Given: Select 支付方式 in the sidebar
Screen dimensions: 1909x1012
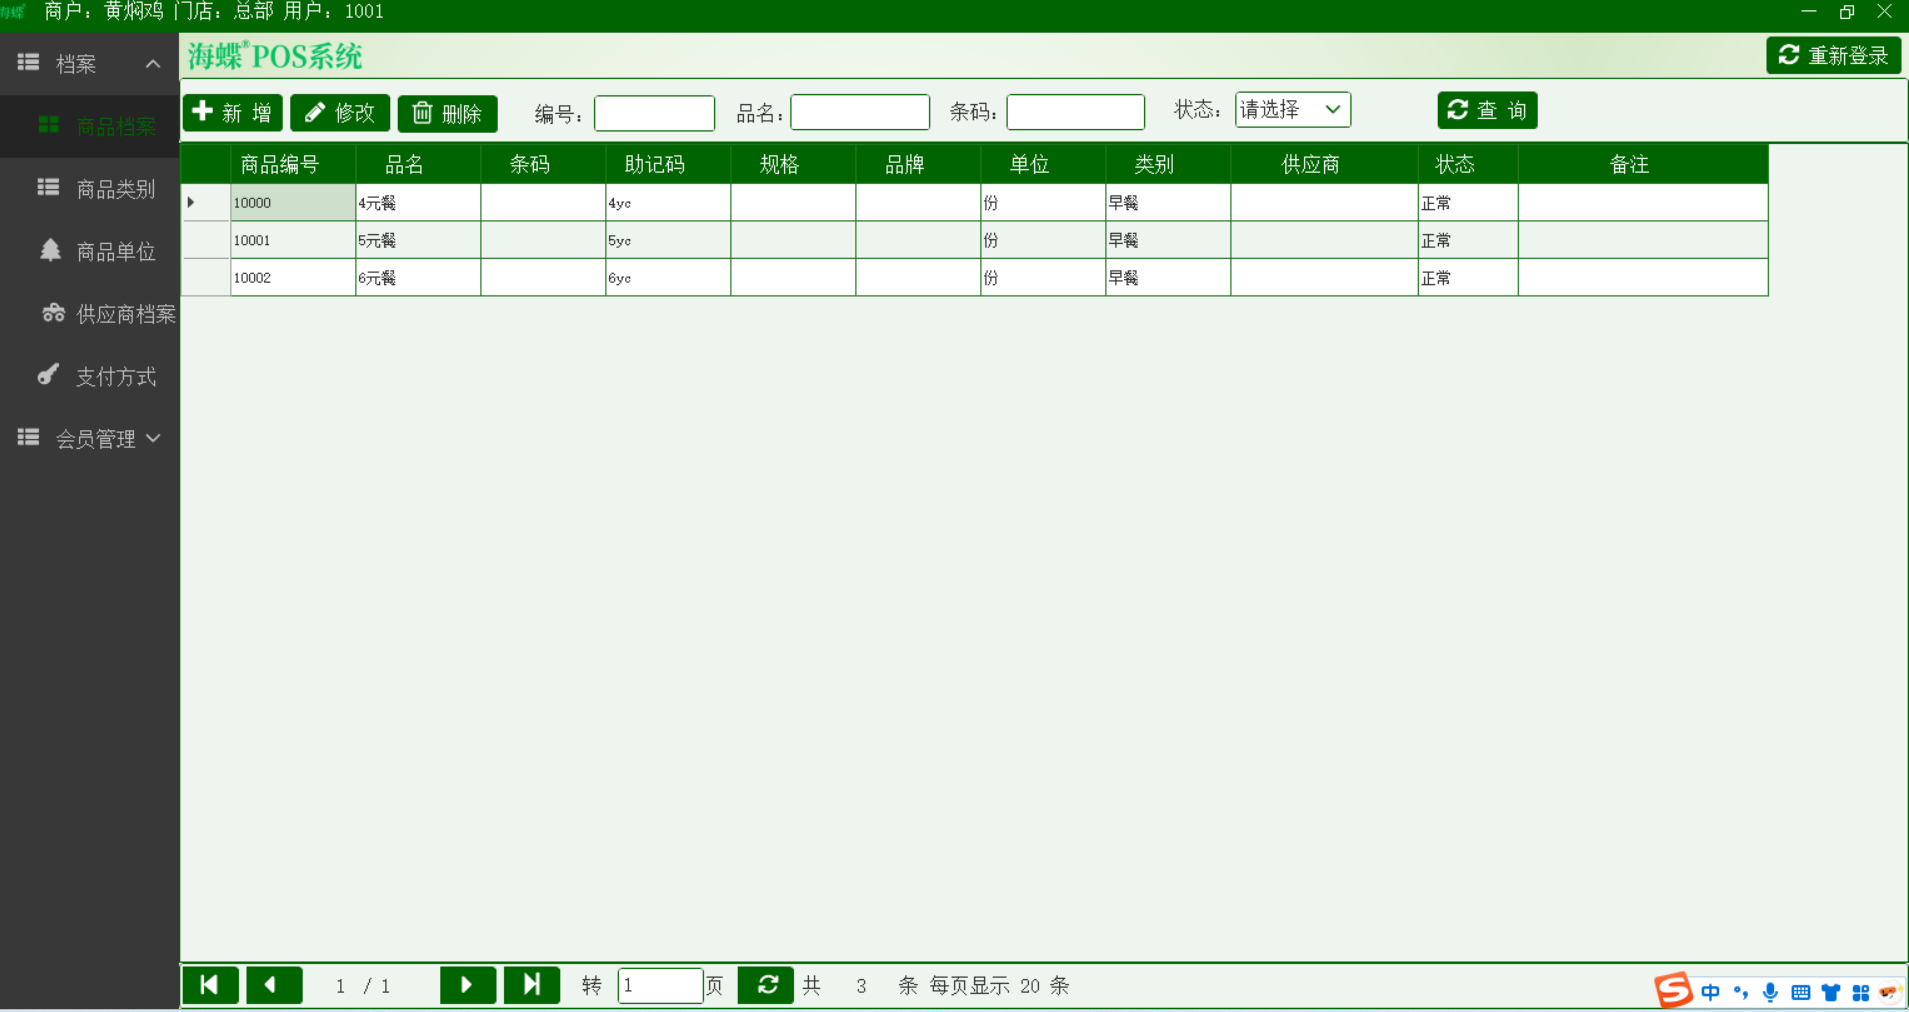Looking at the screenshot, I should (x=116, y=377).
